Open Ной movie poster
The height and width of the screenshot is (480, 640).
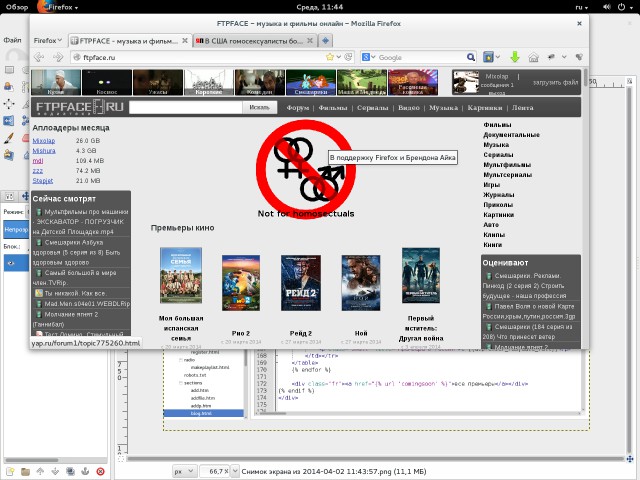coord(361,283)
